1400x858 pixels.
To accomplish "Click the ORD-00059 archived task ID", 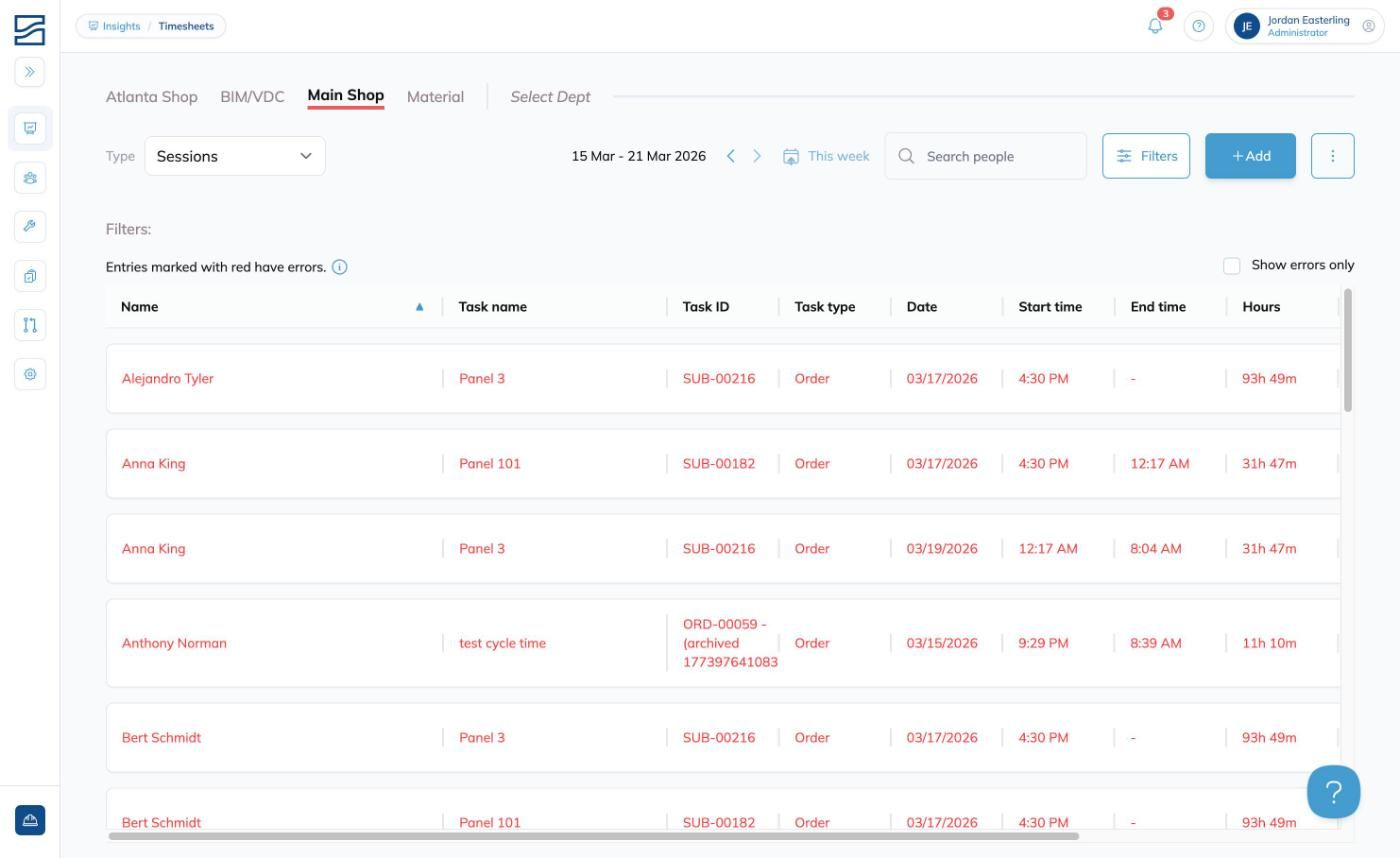I will [x=730, y=643].
